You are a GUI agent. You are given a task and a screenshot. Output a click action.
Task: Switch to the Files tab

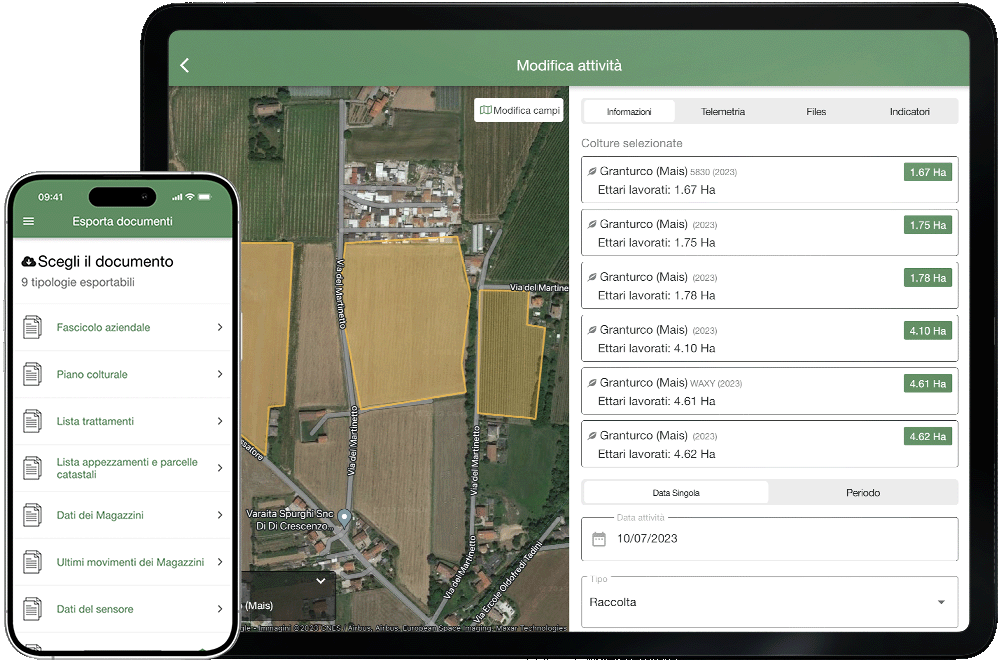[x=816, y=112]
